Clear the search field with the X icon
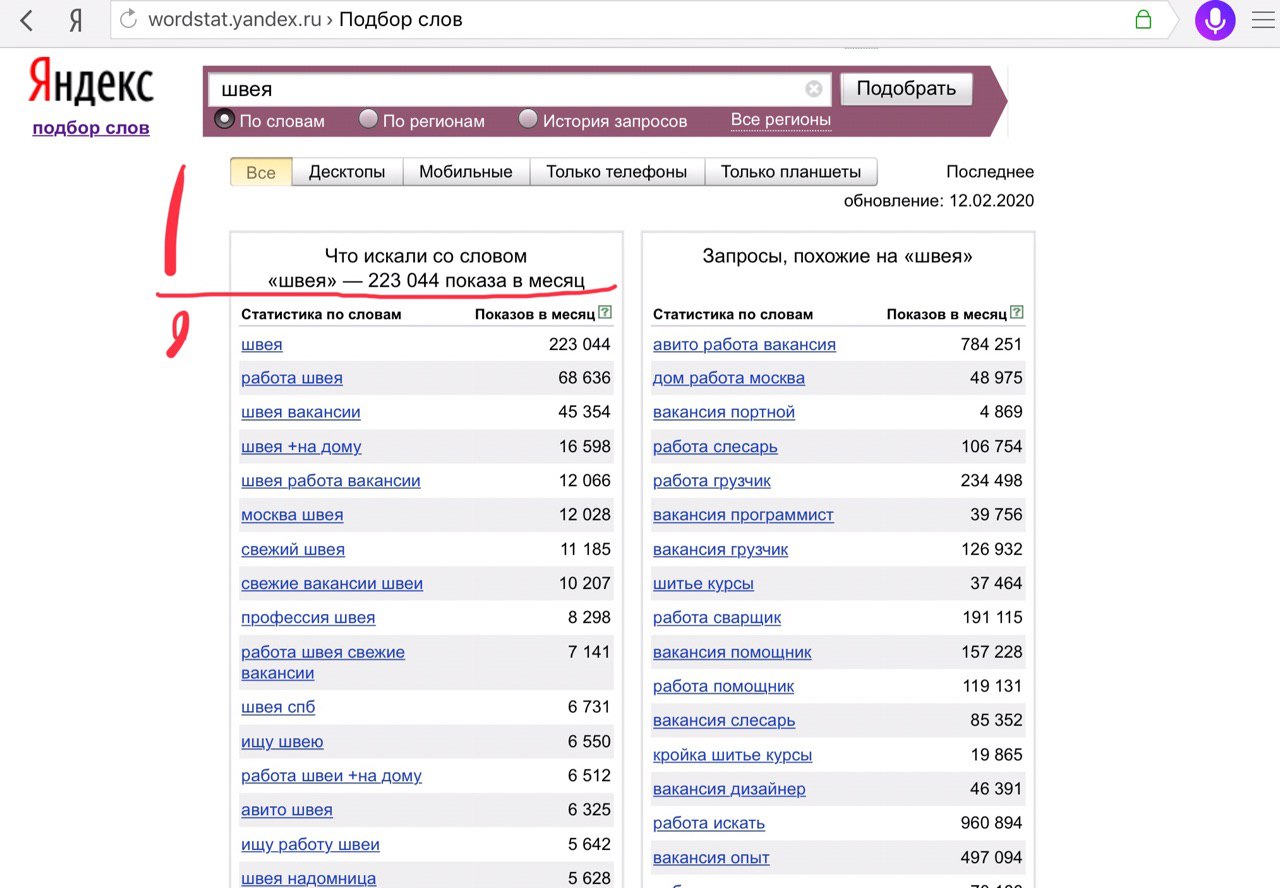The width and height of the screenshot is (1280, 888). click(814, 89)
